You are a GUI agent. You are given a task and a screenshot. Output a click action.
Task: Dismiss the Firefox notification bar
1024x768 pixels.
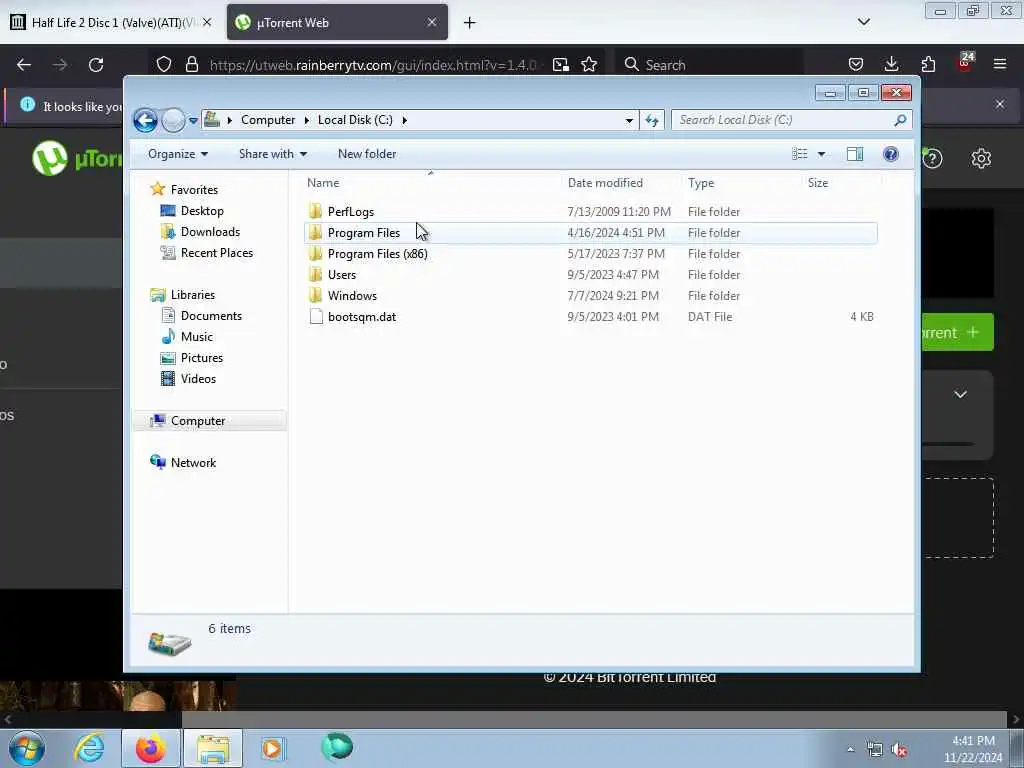(x=1000, y=104)
